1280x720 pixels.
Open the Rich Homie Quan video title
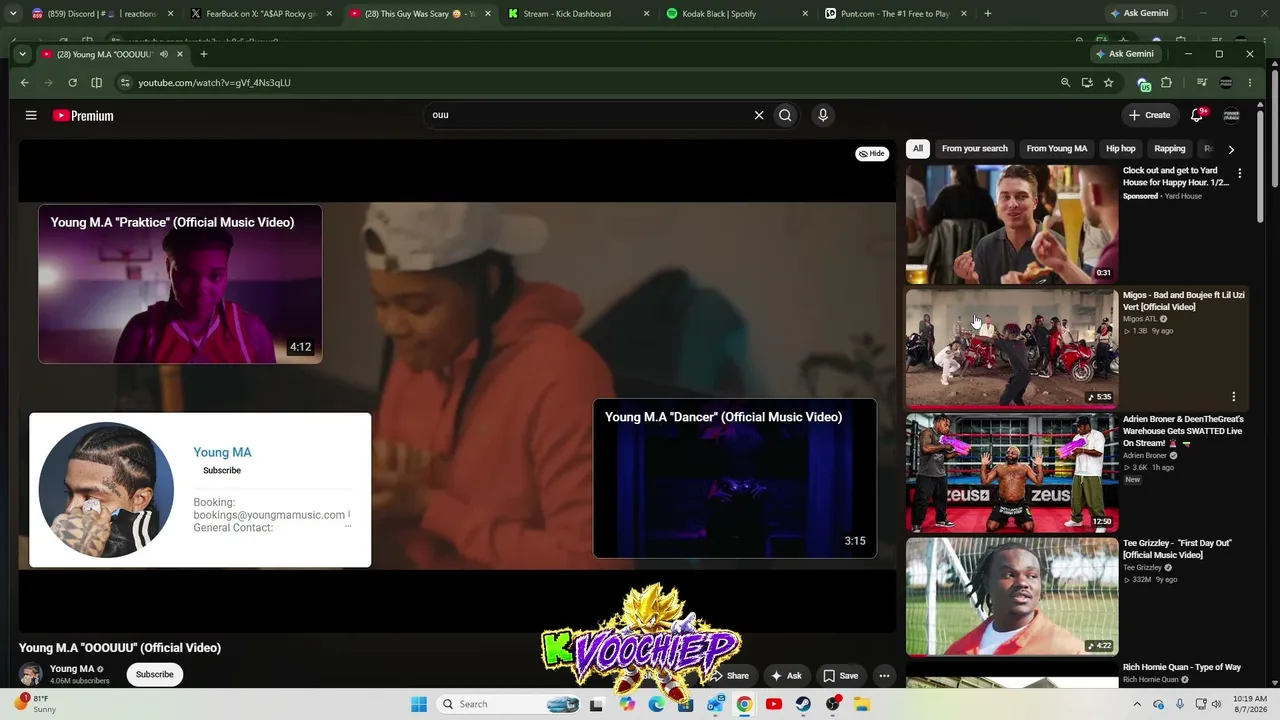1182,667
